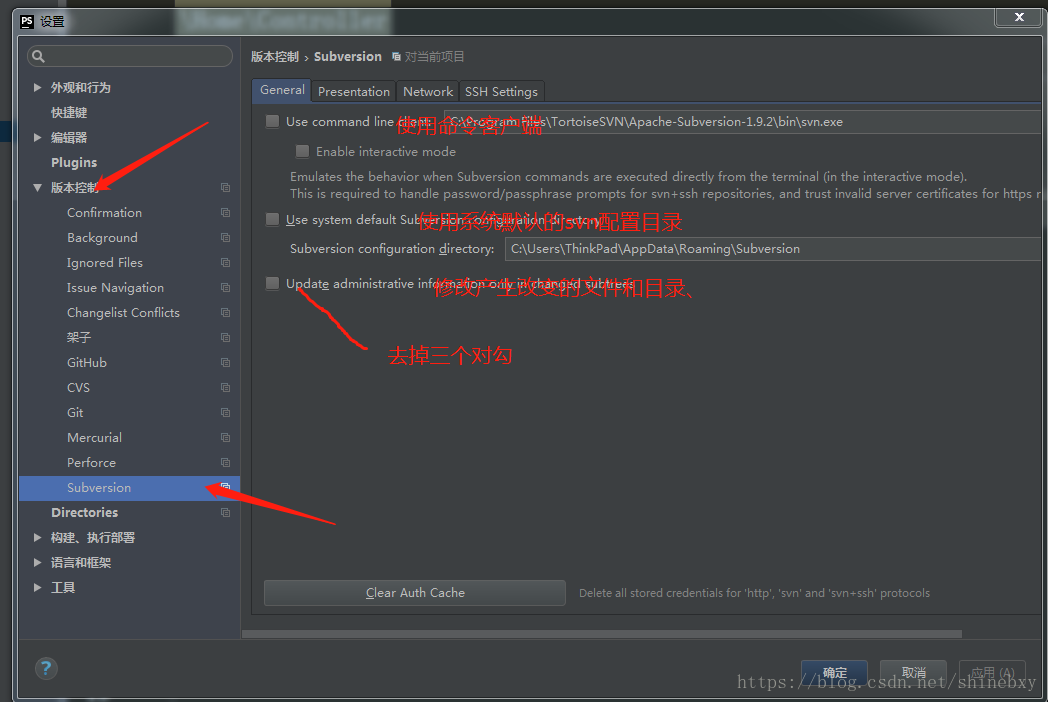Collapse the 版本控制 section
Screen dimensions: 1048x702
(37, 188)
